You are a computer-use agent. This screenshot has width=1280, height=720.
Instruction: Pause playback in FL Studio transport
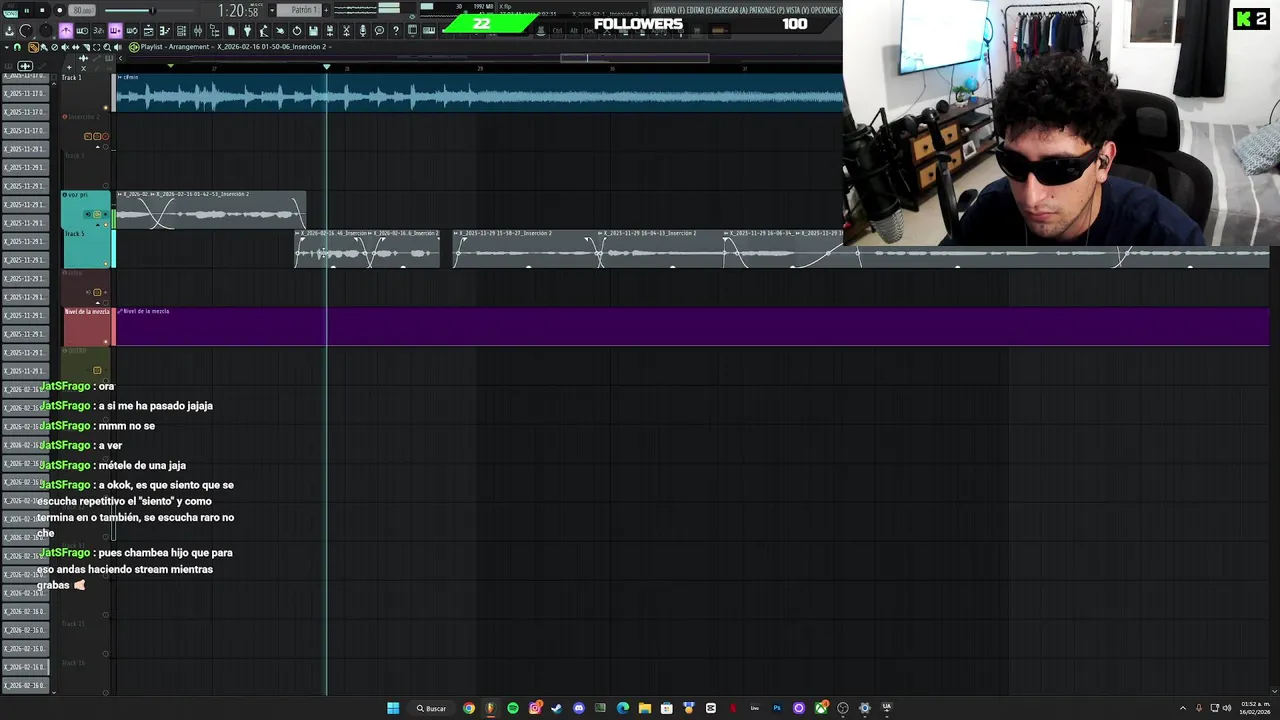coord(27,11)
